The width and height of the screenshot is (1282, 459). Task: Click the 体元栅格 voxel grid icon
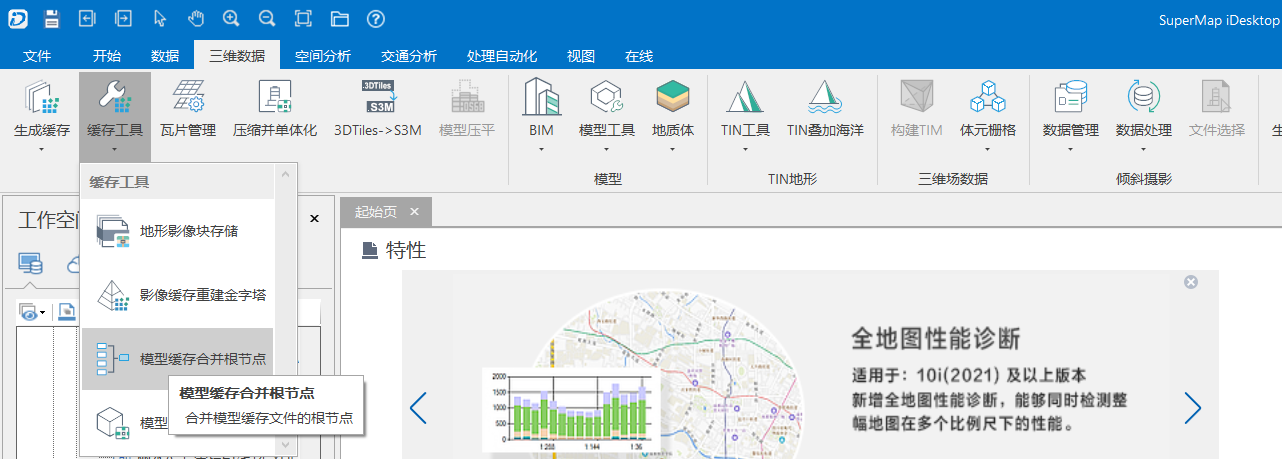pos(988,97)
